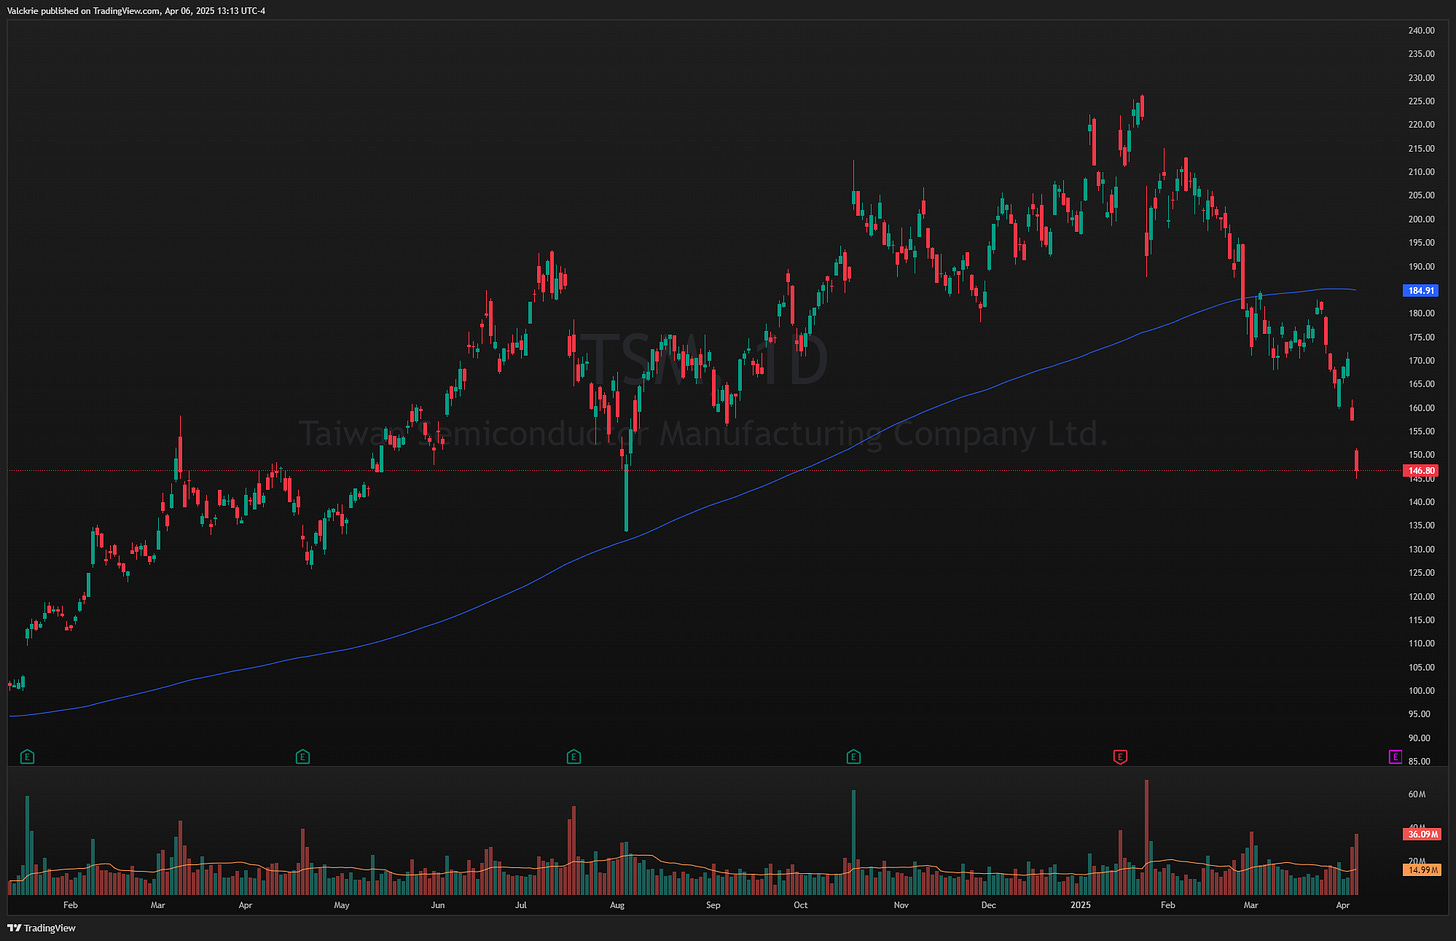Screen dimensions: 1456x941
Task: Open the green earnings marker after Oct
Action: 854,757
